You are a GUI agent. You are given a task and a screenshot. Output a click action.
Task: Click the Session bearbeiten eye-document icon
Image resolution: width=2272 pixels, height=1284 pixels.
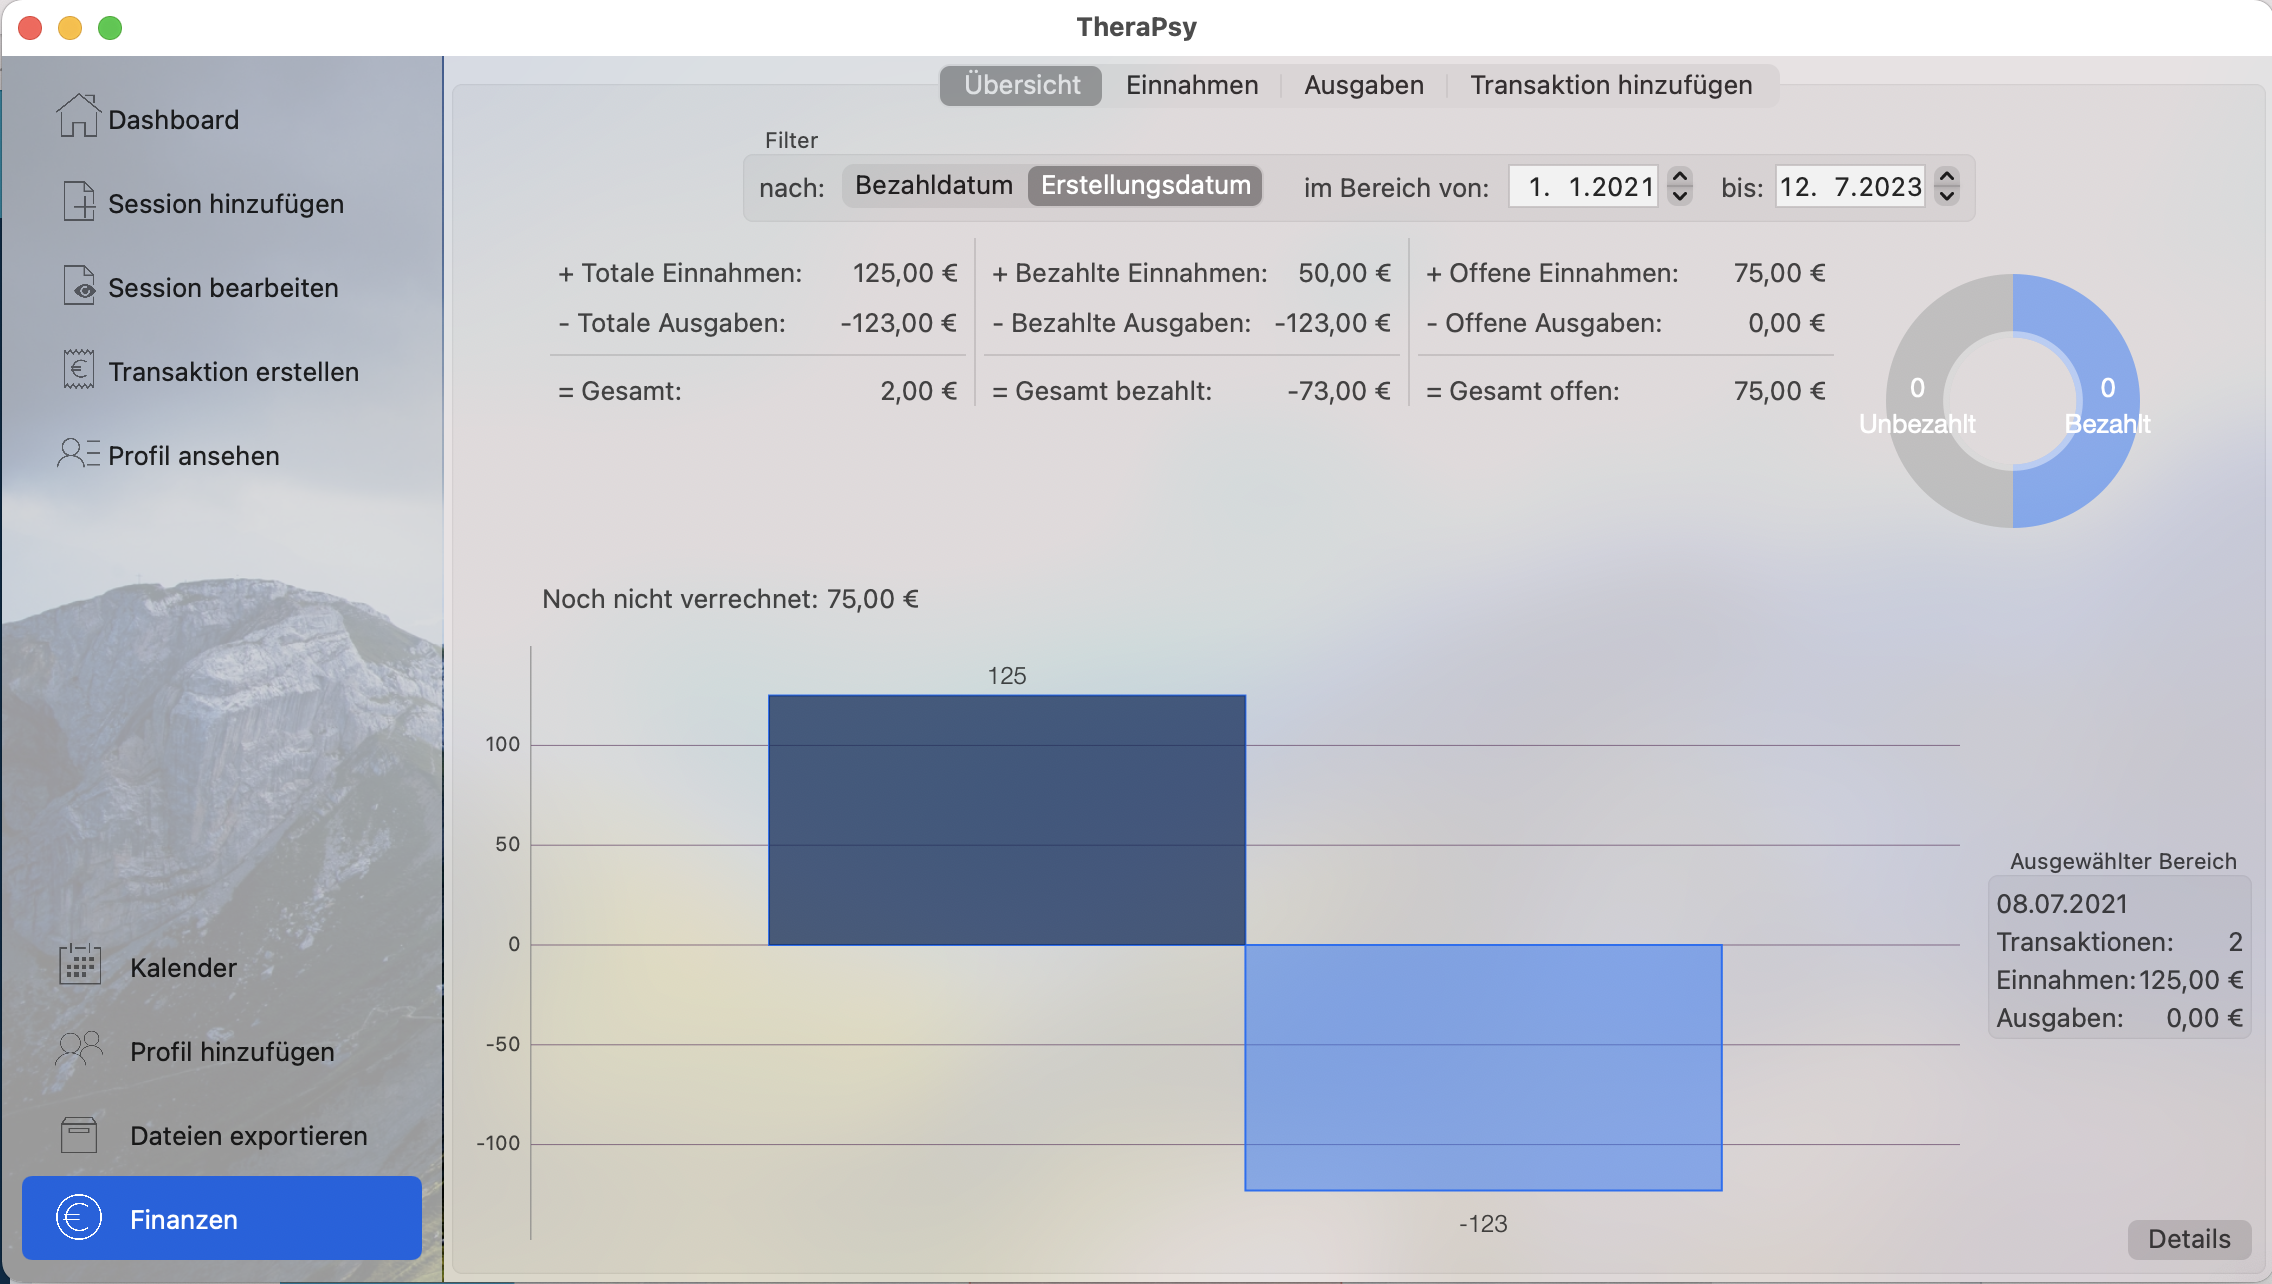click(x=78, y=285)
